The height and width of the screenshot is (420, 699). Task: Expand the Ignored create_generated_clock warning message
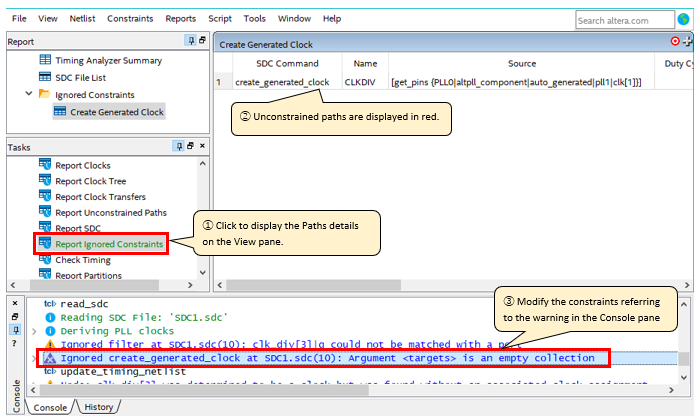click(36, 357)
